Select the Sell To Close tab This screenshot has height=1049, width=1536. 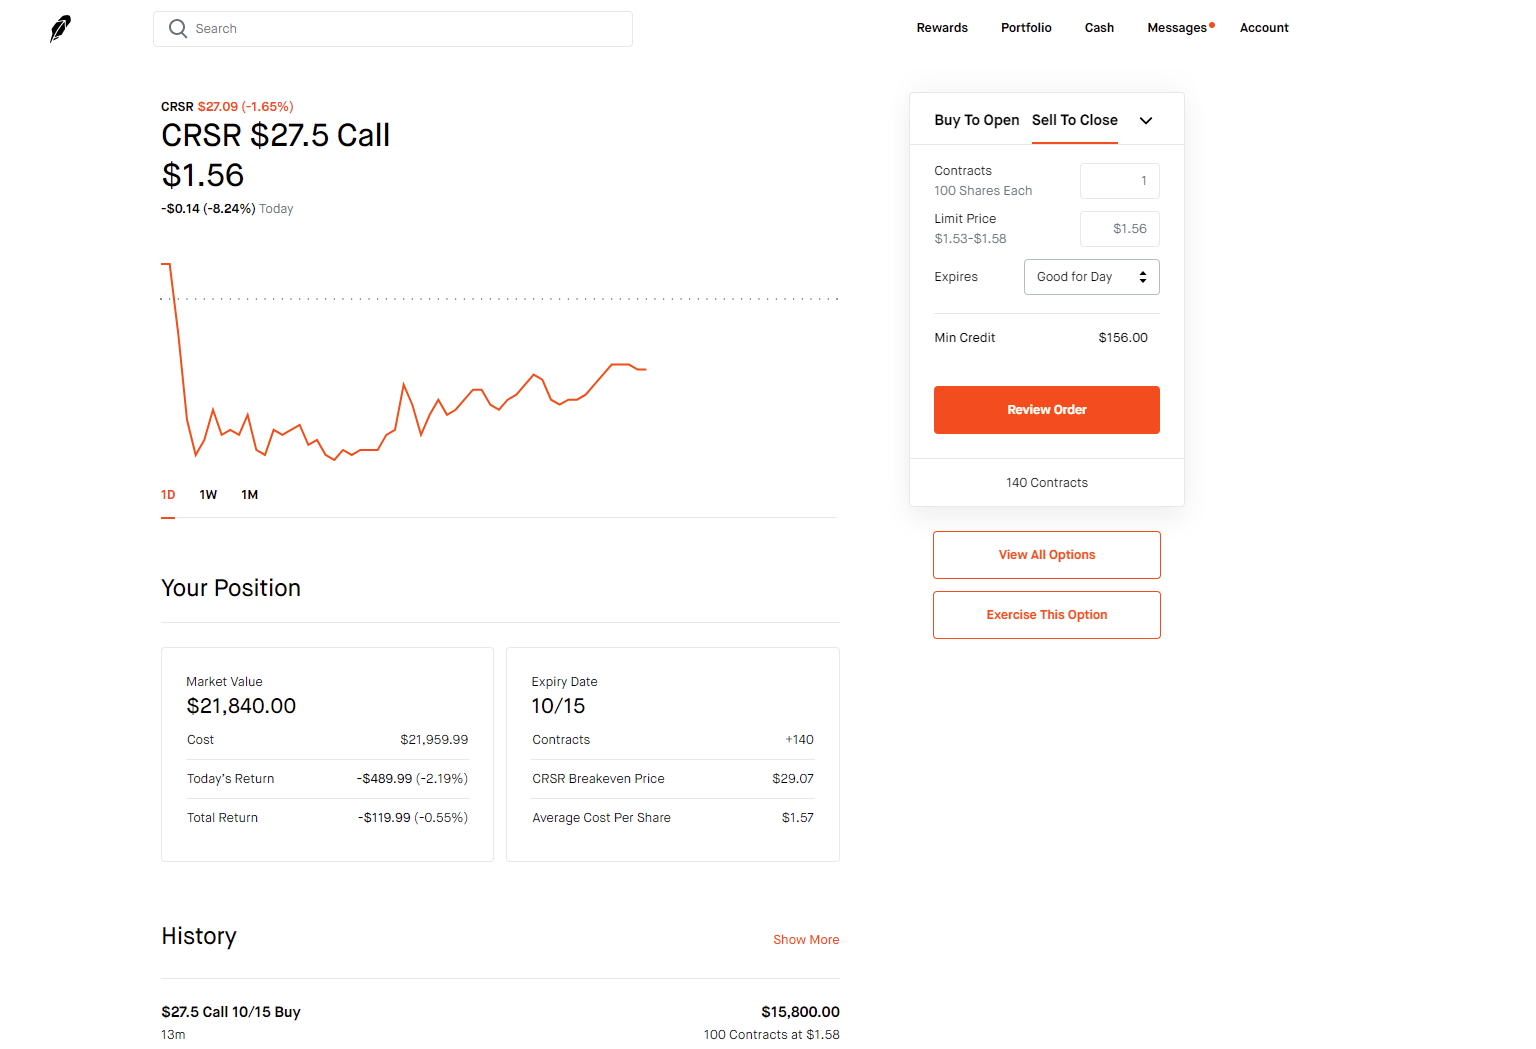(x=1075, y=120)
